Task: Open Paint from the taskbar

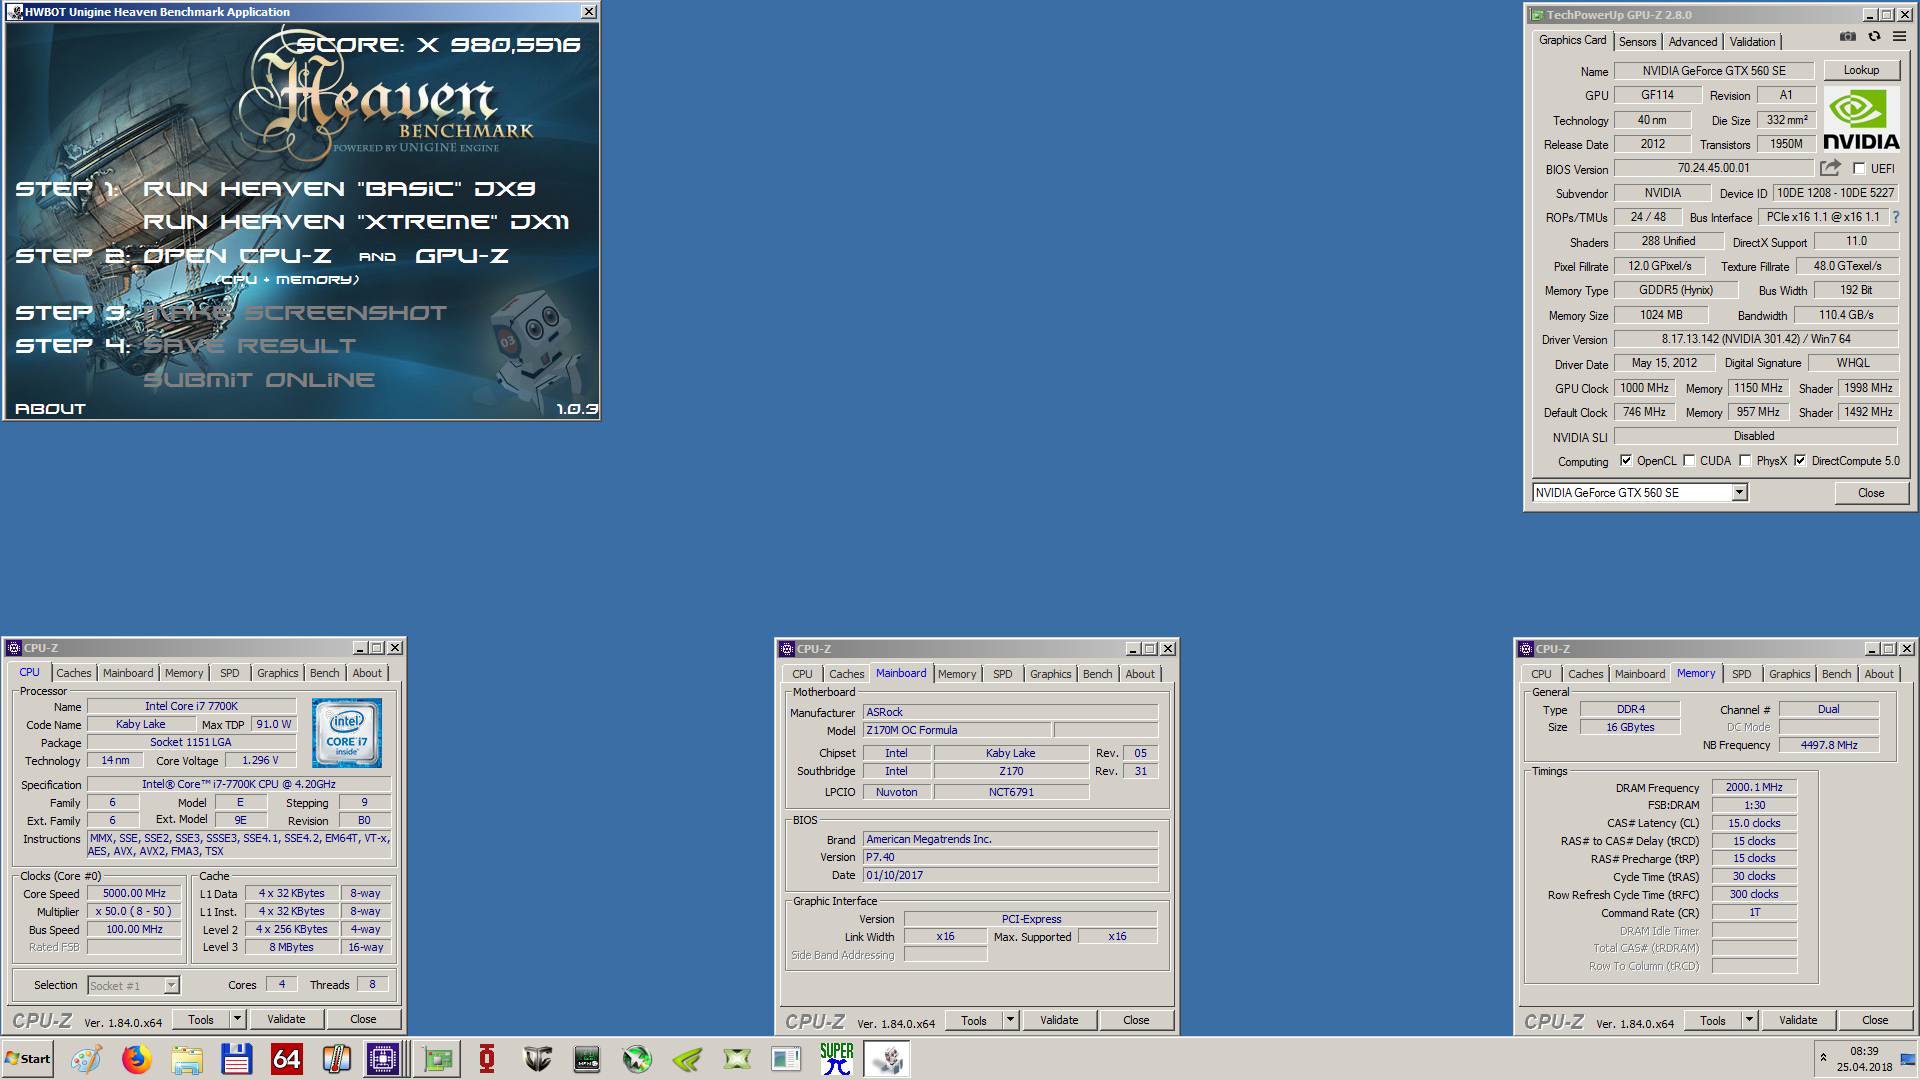Action: pyautogui.click(x=86, y=1059)
